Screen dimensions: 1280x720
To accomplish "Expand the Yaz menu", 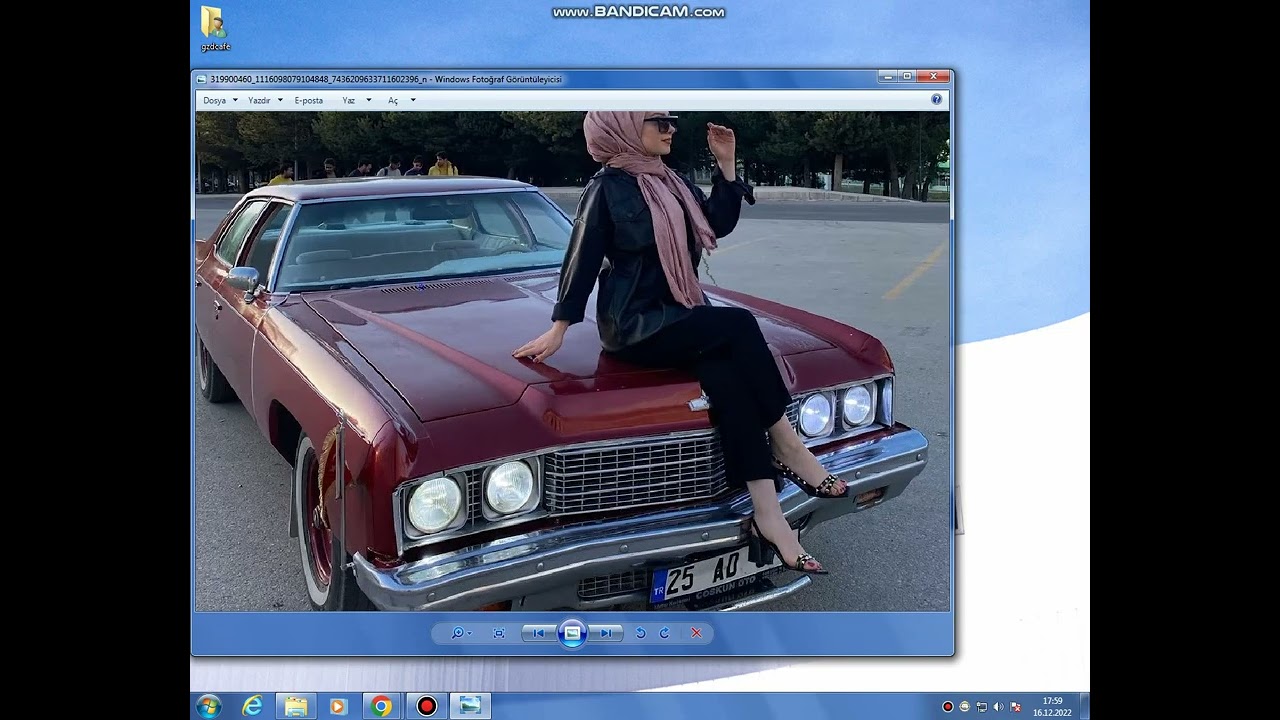I will (356, 100).
